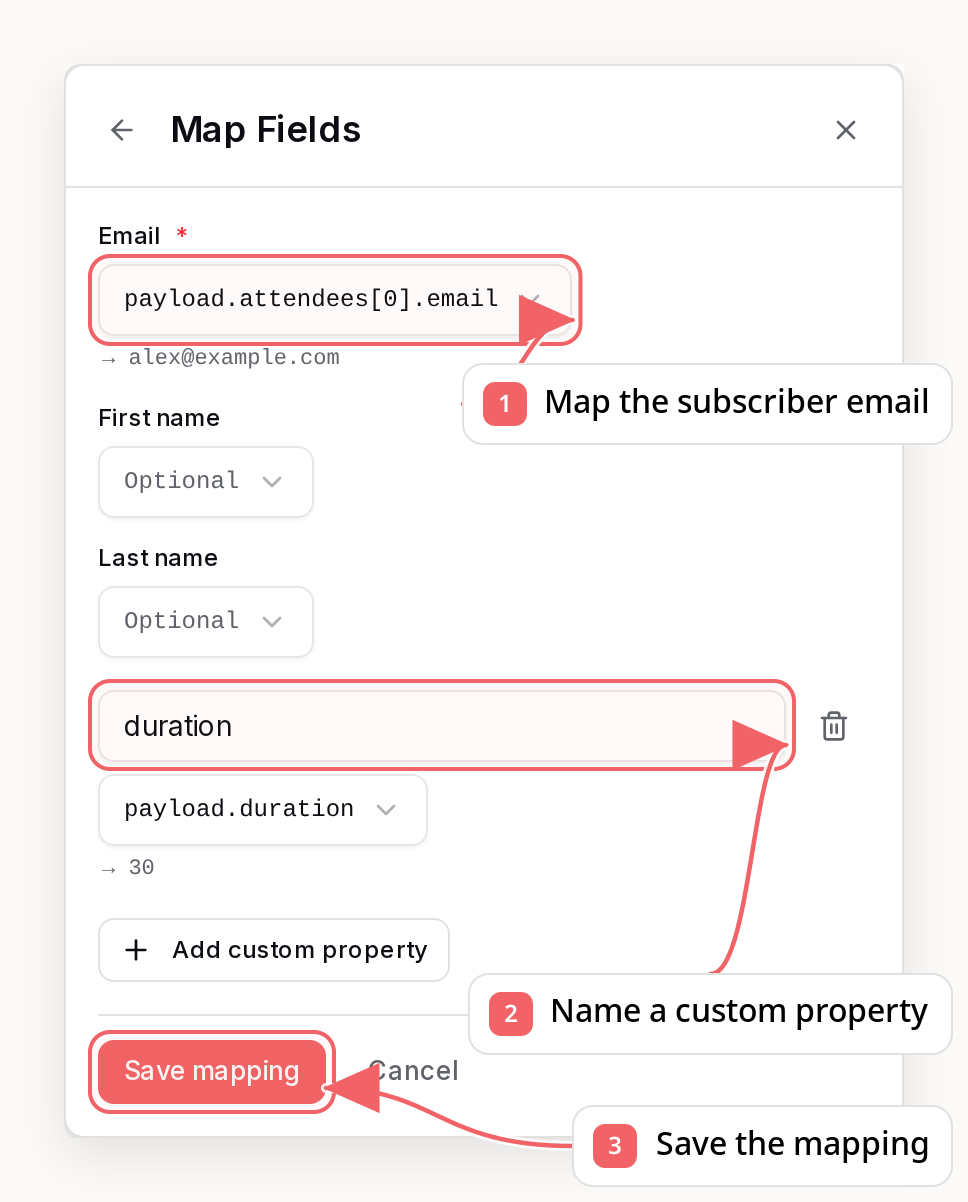Click the Last name label
968x1202 pixels.
(x=158, y=558)
